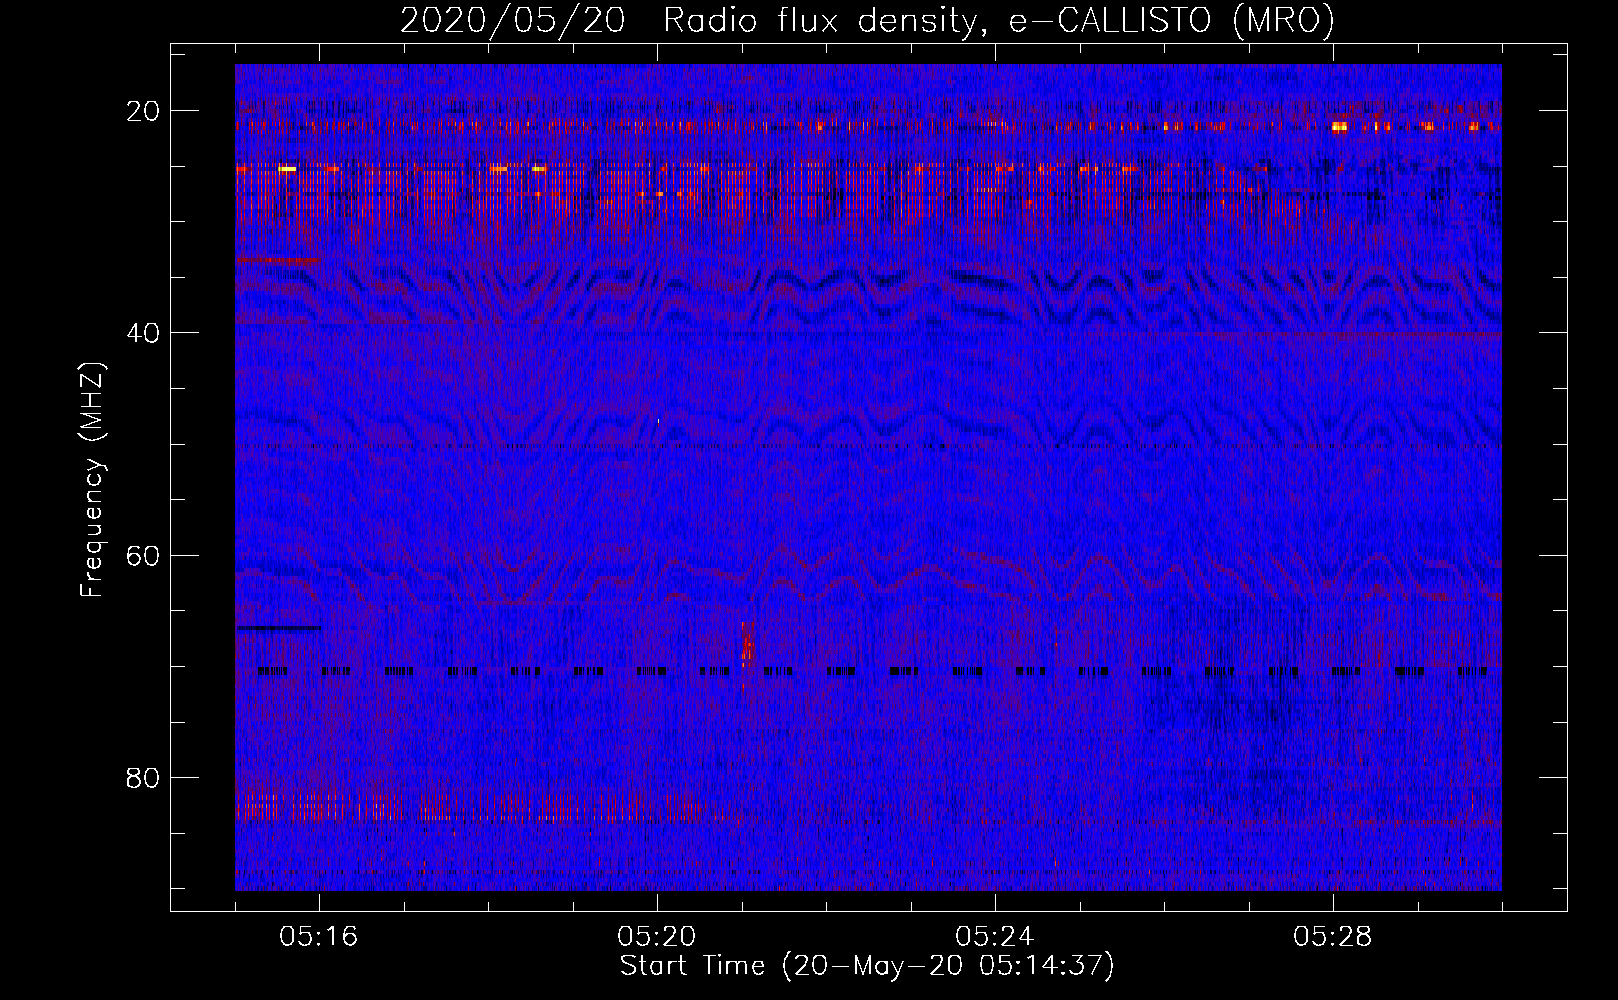Click the 40 MHz frequency label

tap(144, 333)
